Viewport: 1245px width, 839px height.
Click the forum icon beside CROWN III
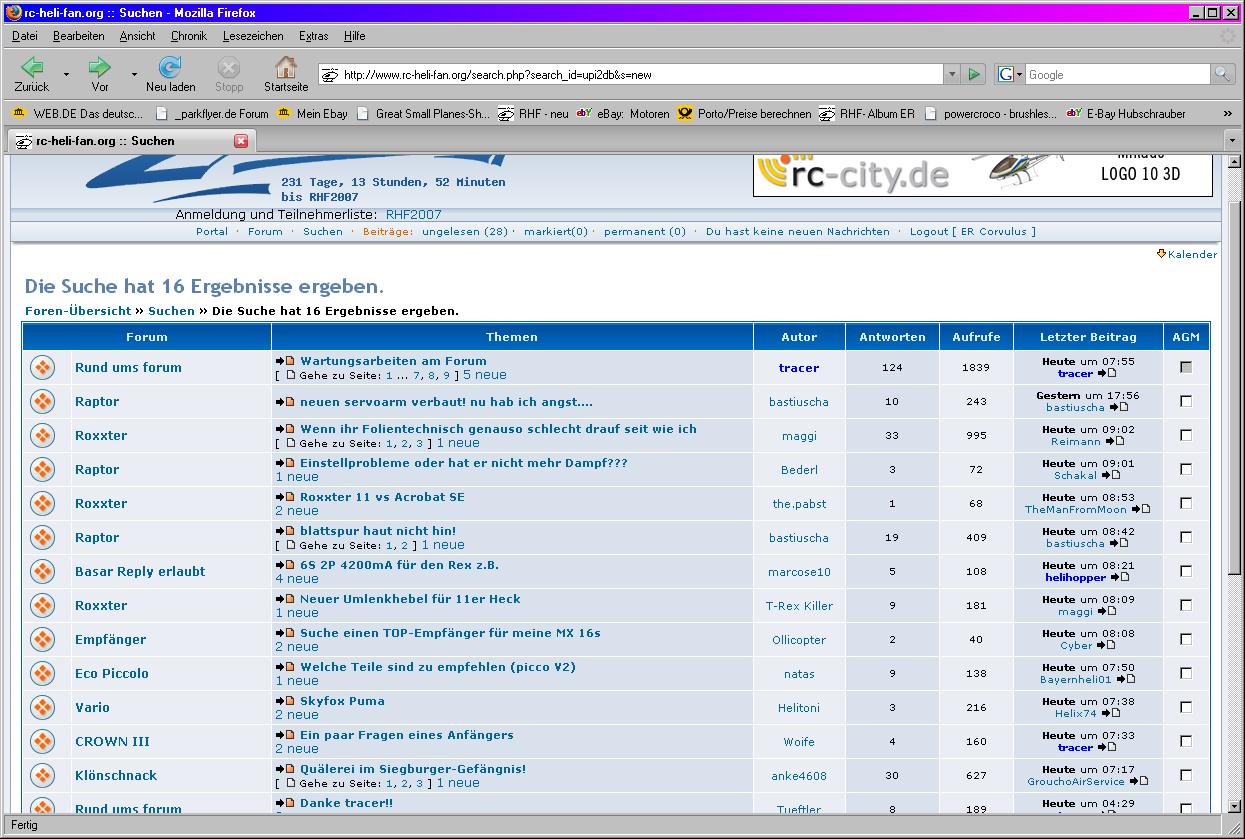tap(42, 741)
